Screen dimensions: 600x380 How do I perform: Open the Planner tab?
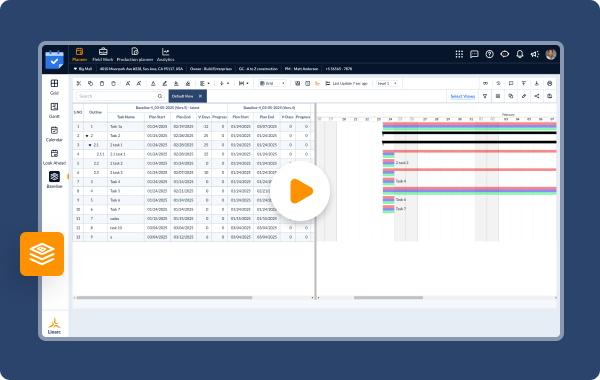pos(80,54)
